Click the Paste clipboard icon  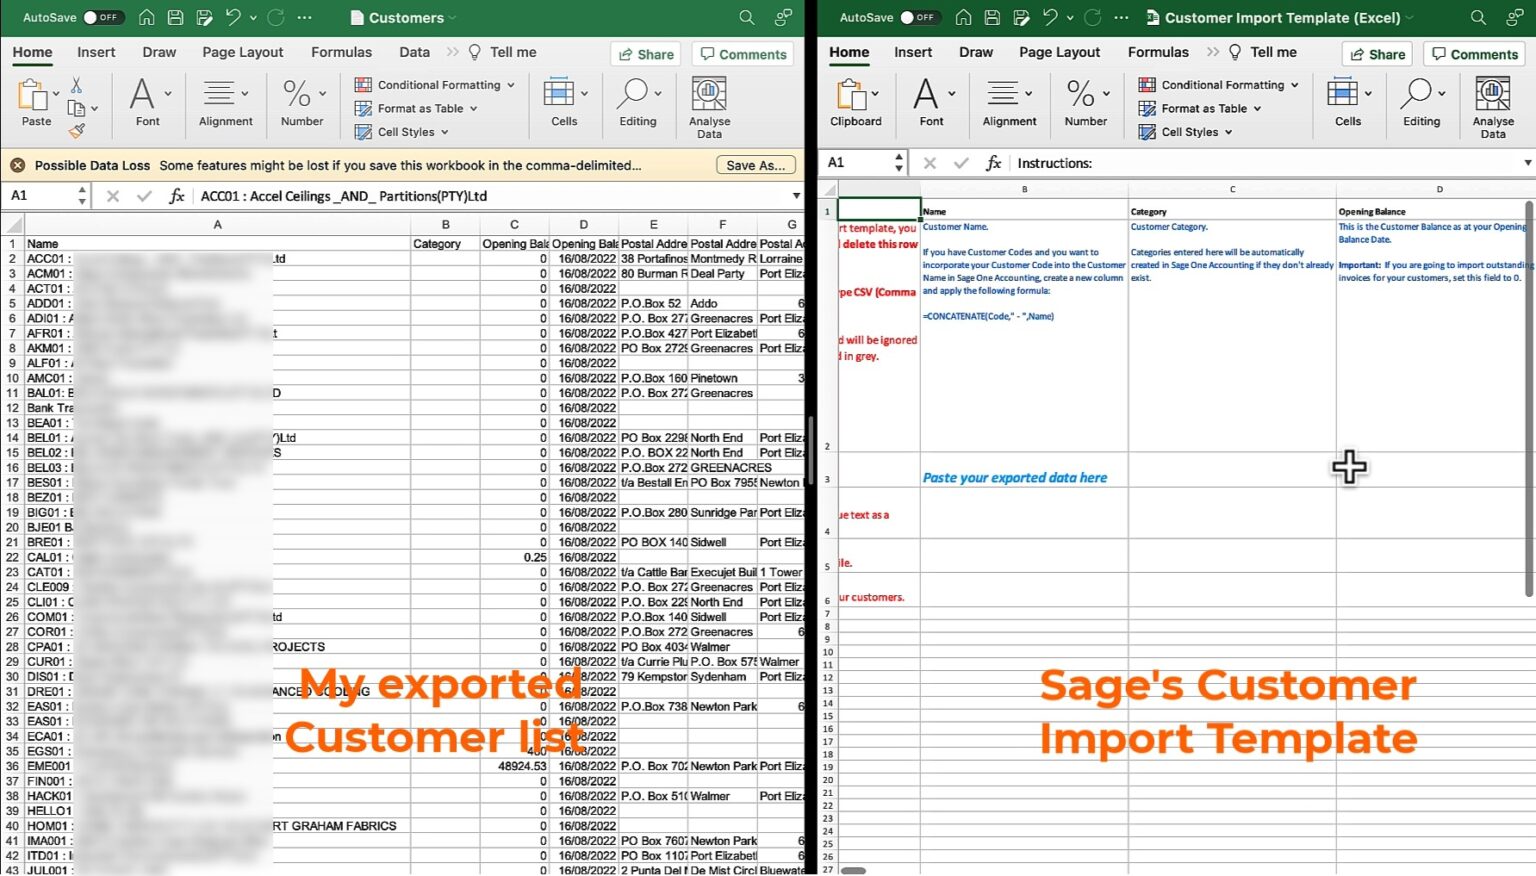[x=33, y=97]
